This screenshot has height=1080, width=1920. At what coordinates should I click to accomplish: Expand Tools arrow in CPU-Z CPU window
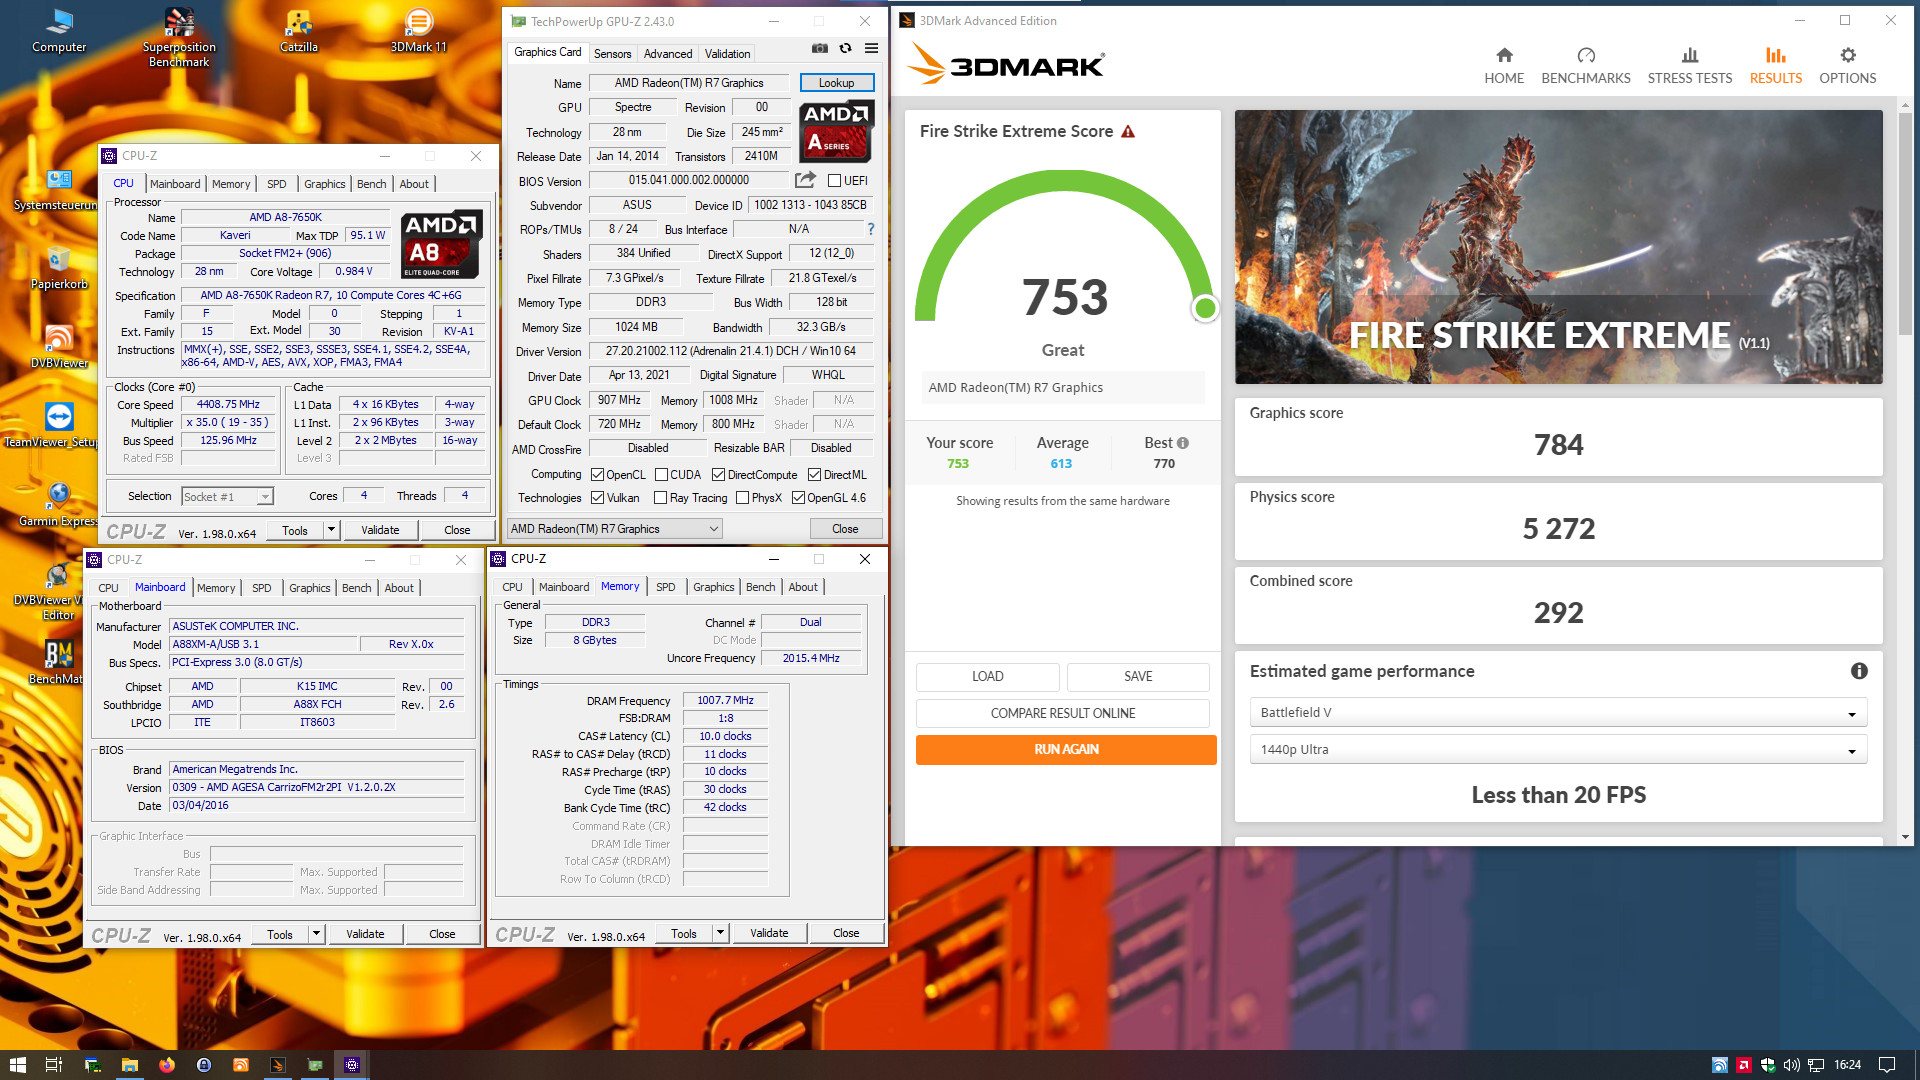point(331,531)
